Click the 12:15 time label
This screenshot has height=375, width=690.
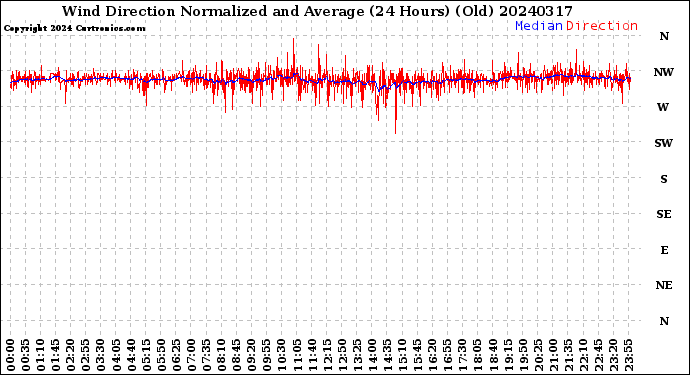(327, 355)
